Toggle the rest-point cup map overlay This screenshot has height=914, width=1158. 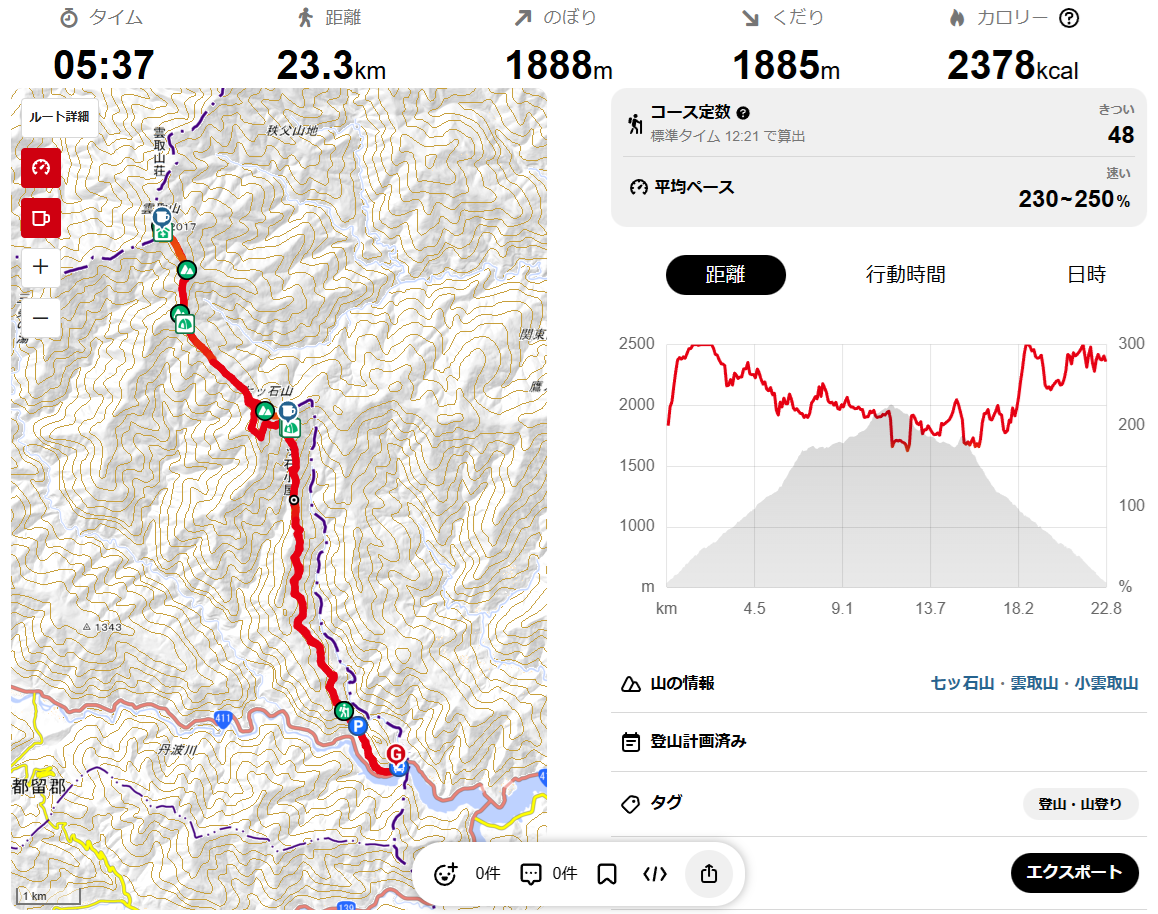(x=41, y=217)
